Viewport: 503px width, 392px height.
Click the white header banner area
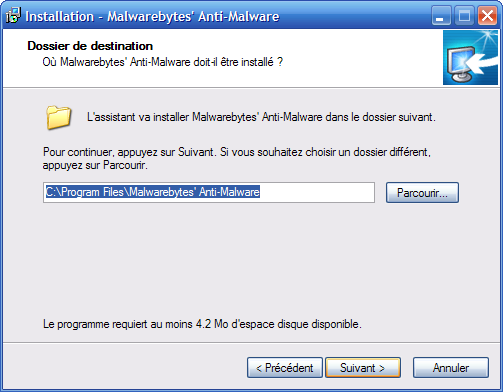click(x=223, y=58)
